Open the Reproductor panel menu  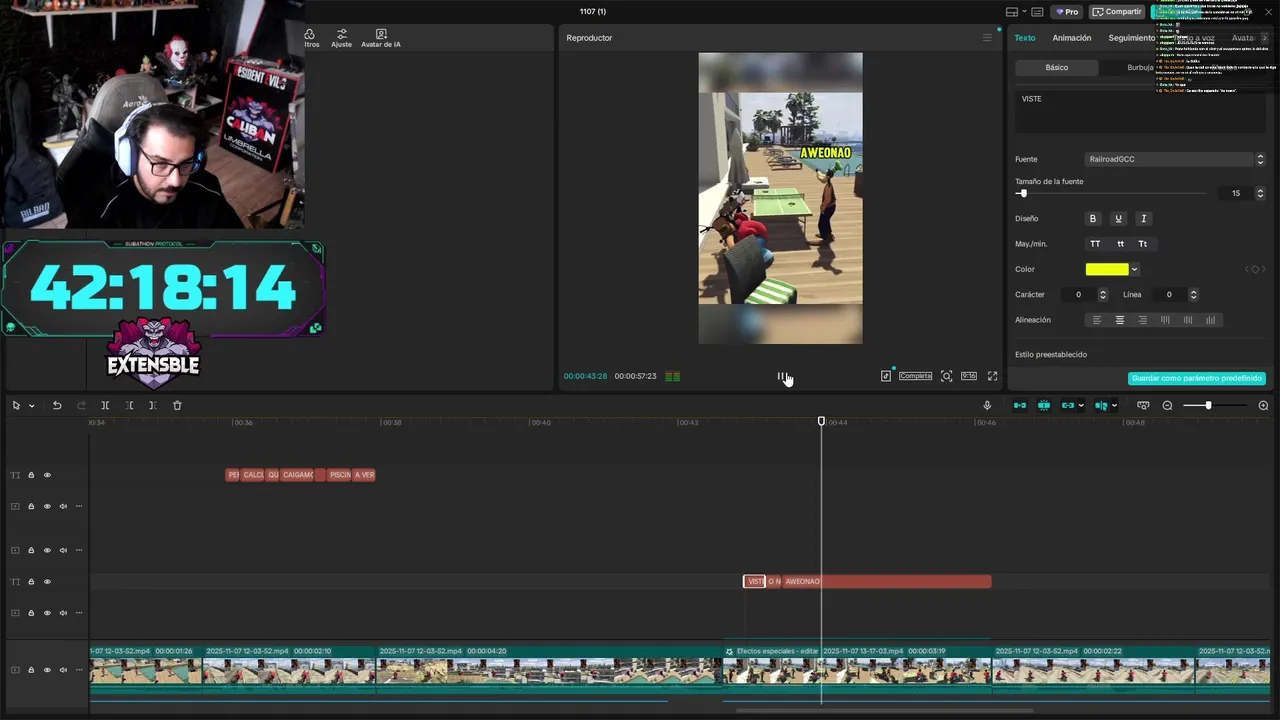(x=987, y=38)
